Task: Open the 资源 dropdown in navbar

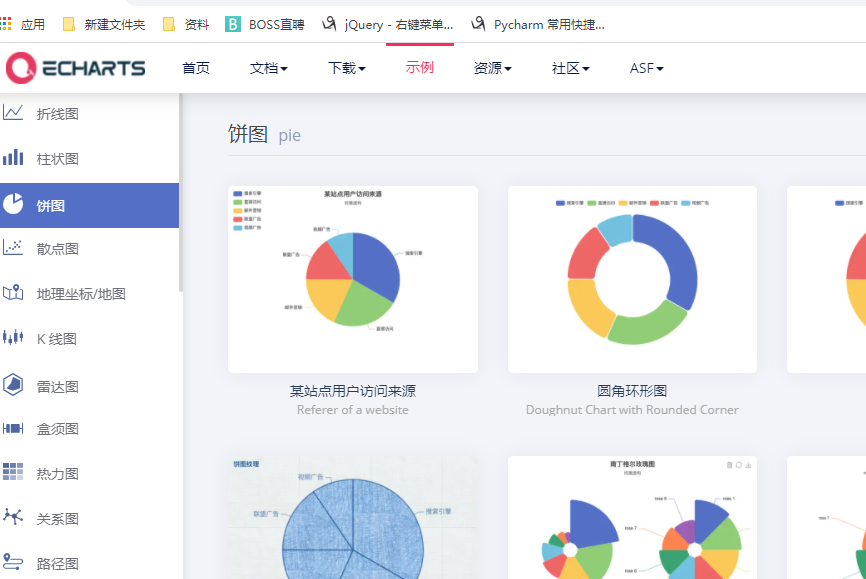Action: click(493, 68)
